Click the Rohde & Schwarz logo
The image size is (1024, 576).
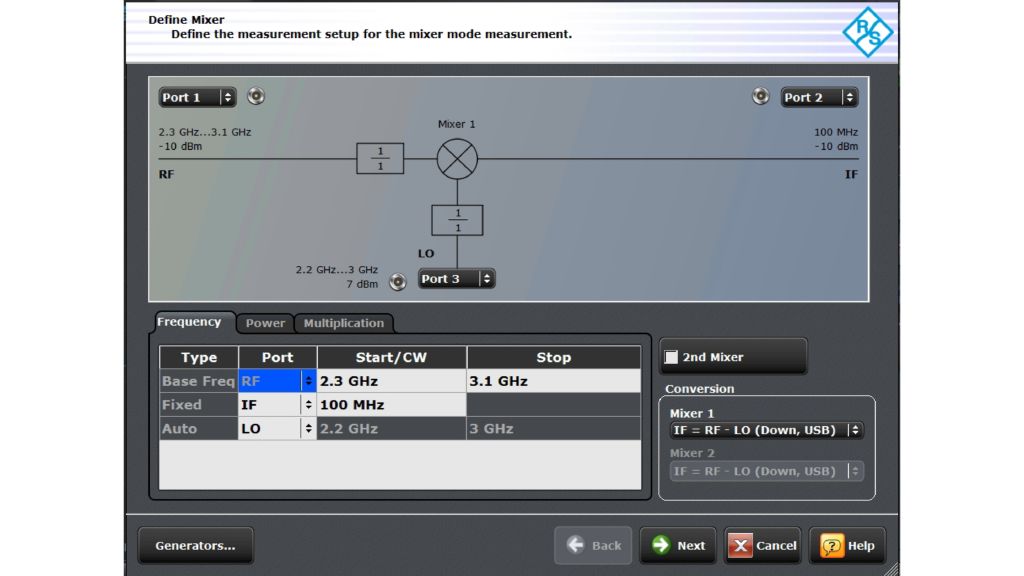tap(868, 33)
